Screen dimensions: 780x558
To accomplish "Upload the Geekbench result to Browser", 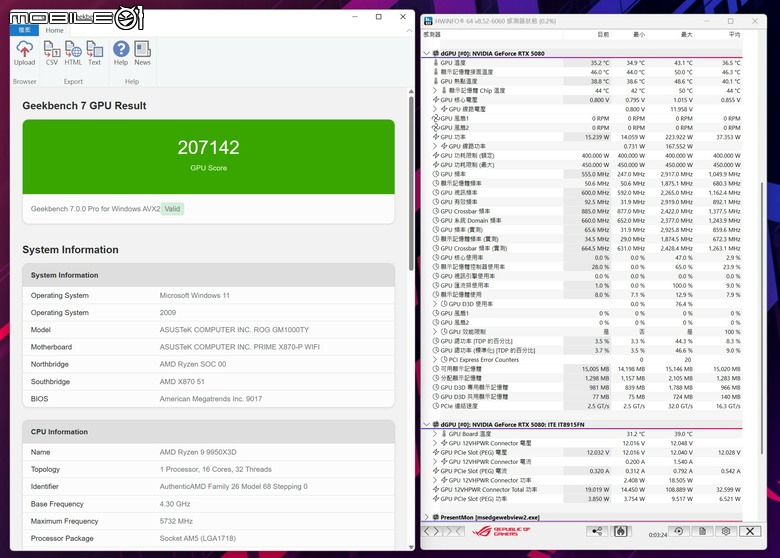I will 24,53.
